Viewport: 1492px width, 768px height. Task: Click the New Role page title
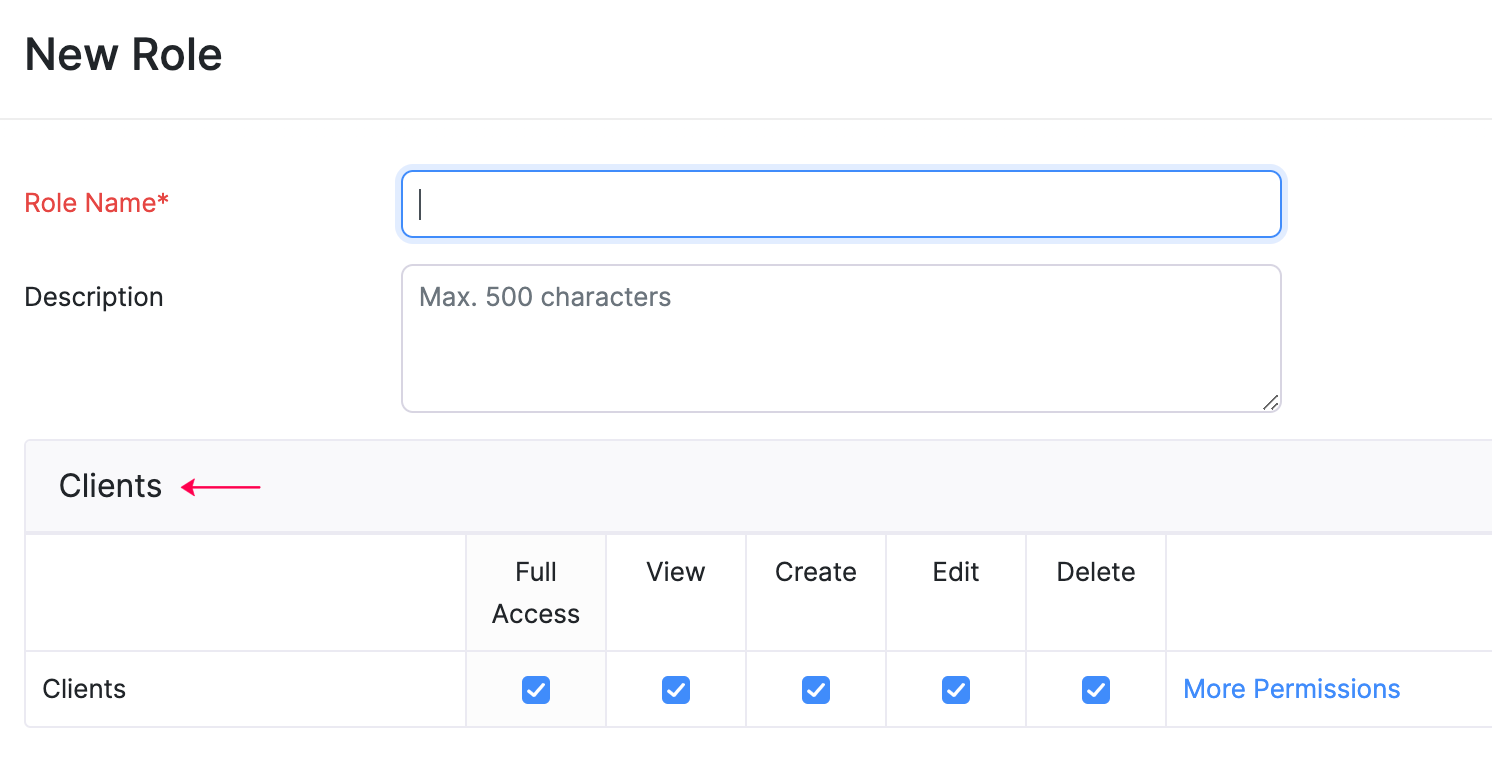point(122,55)
